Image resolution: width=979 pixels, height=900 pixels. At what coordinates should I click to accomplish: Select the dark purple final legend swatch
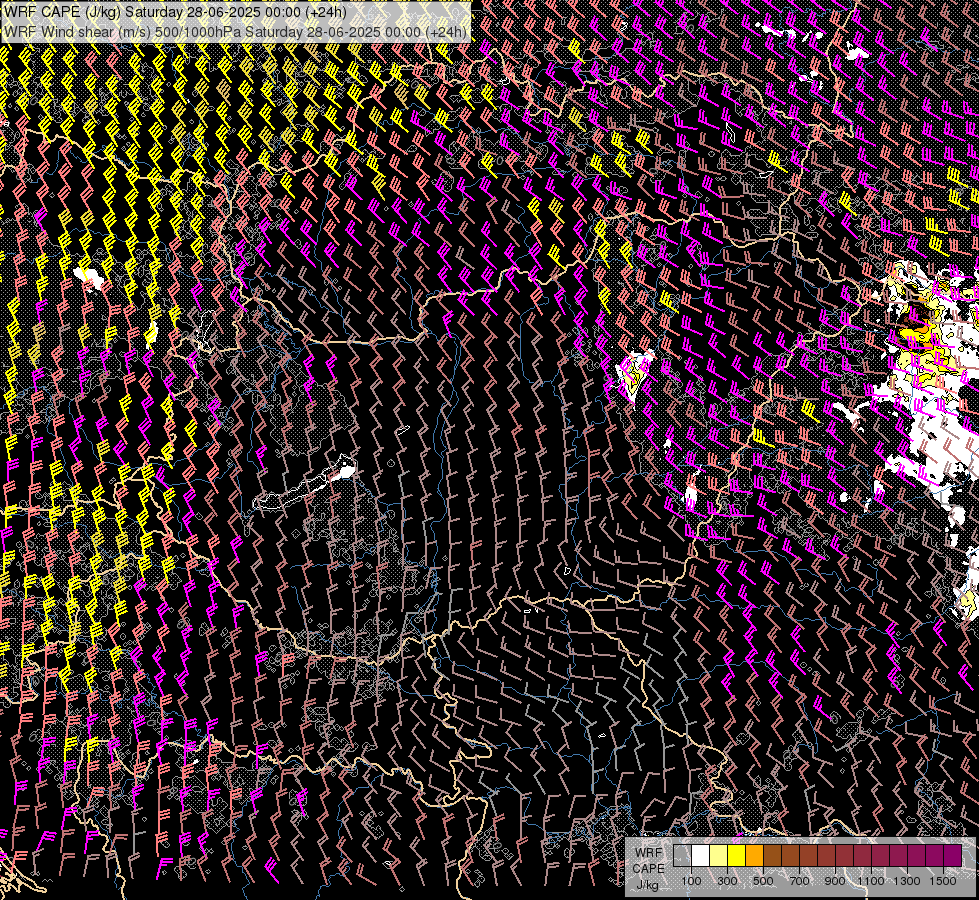(953, 856)
